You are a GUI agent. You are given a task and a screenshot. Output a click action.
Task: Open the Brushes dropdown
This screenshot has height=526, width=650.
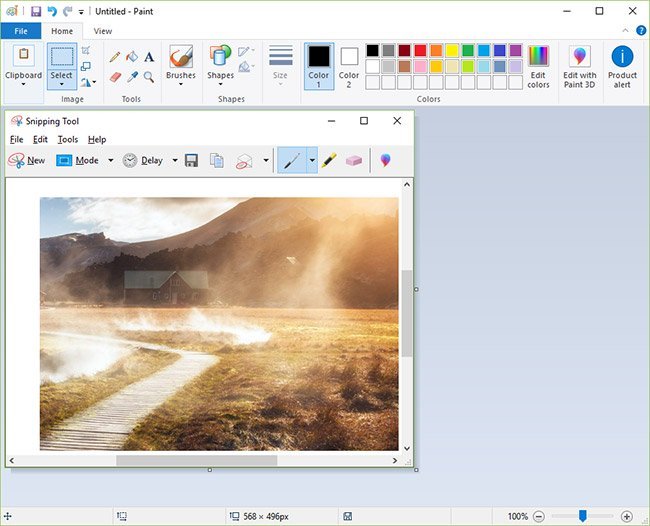(181, 84)
